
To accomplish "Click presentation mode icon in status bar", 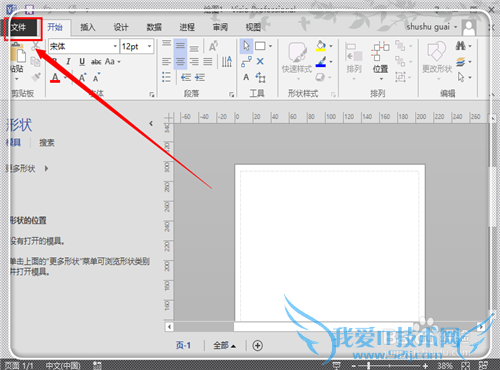I will pos(337,366).
